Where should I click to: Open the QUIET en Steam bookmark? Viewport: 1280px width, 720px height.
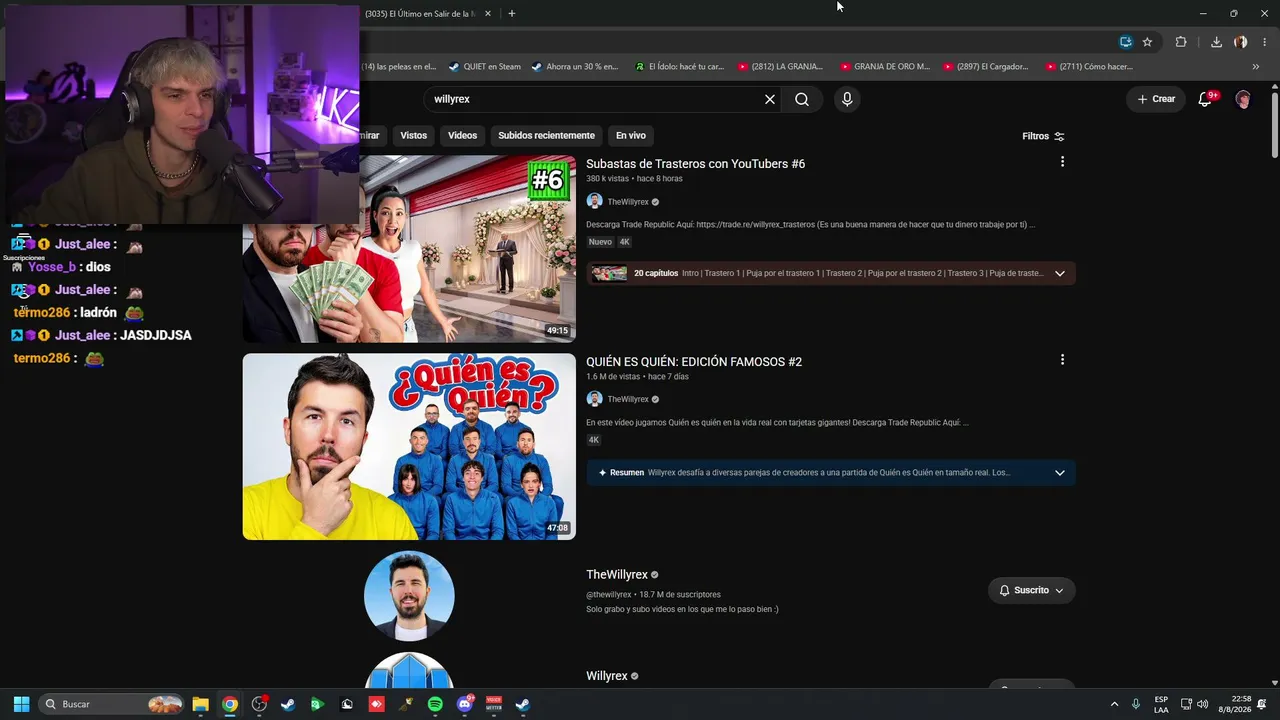[x=484, y=67]
